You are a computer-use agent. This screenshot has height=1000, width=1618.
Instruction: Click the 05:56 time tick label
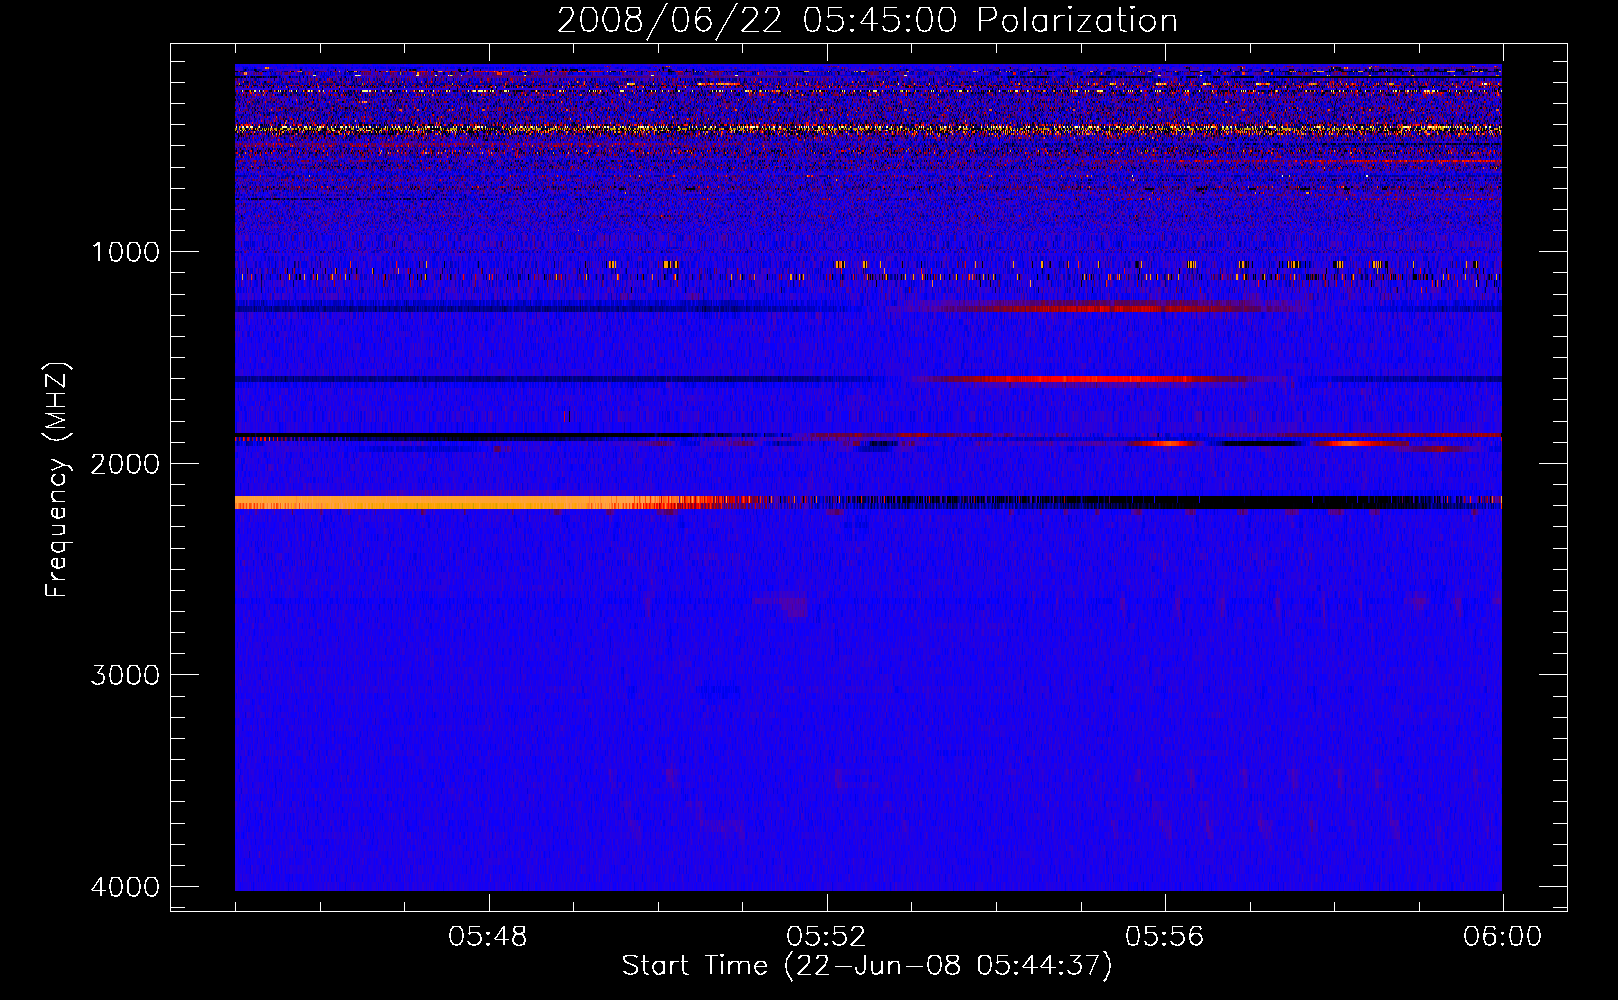[x=1164, y=937]
